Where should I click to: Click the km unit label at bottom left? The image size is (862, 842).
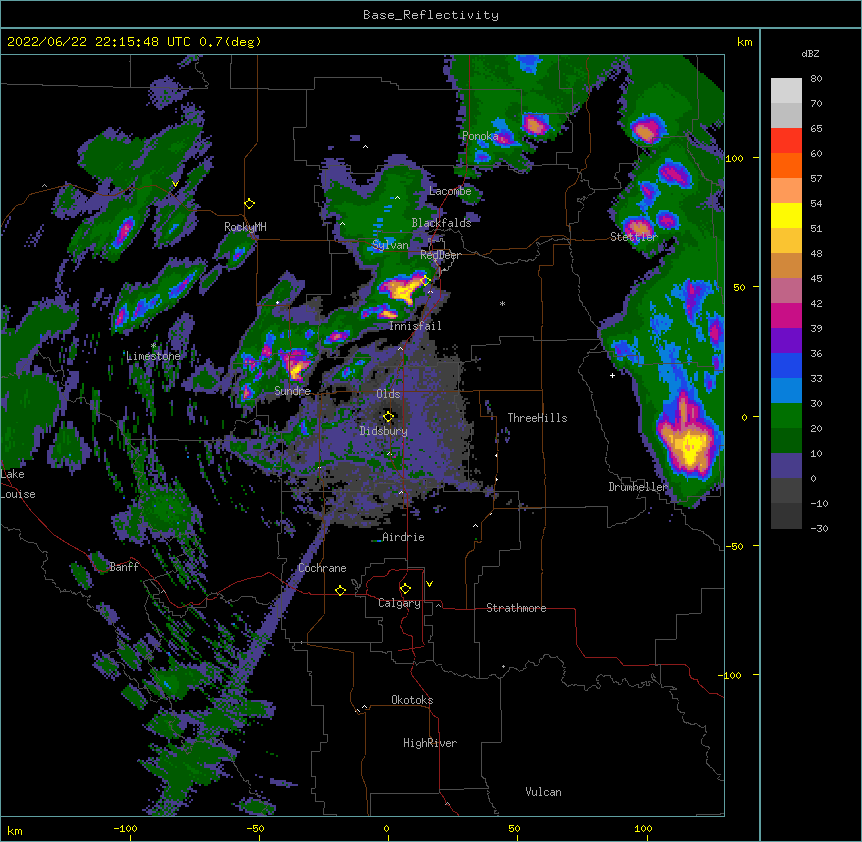click(x=15, y=831)
